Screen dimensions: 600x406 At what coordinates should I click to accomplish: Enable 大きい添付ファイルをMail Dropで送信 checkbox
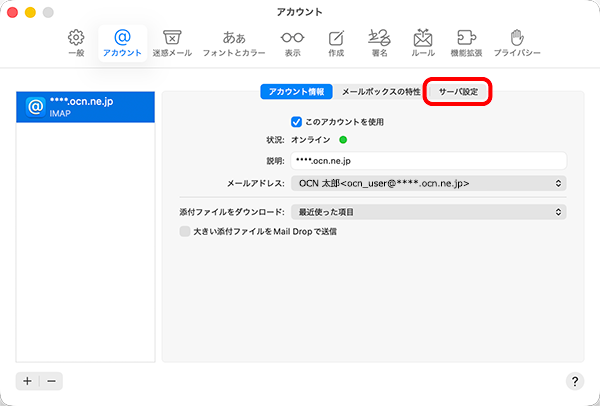point(184,231)
